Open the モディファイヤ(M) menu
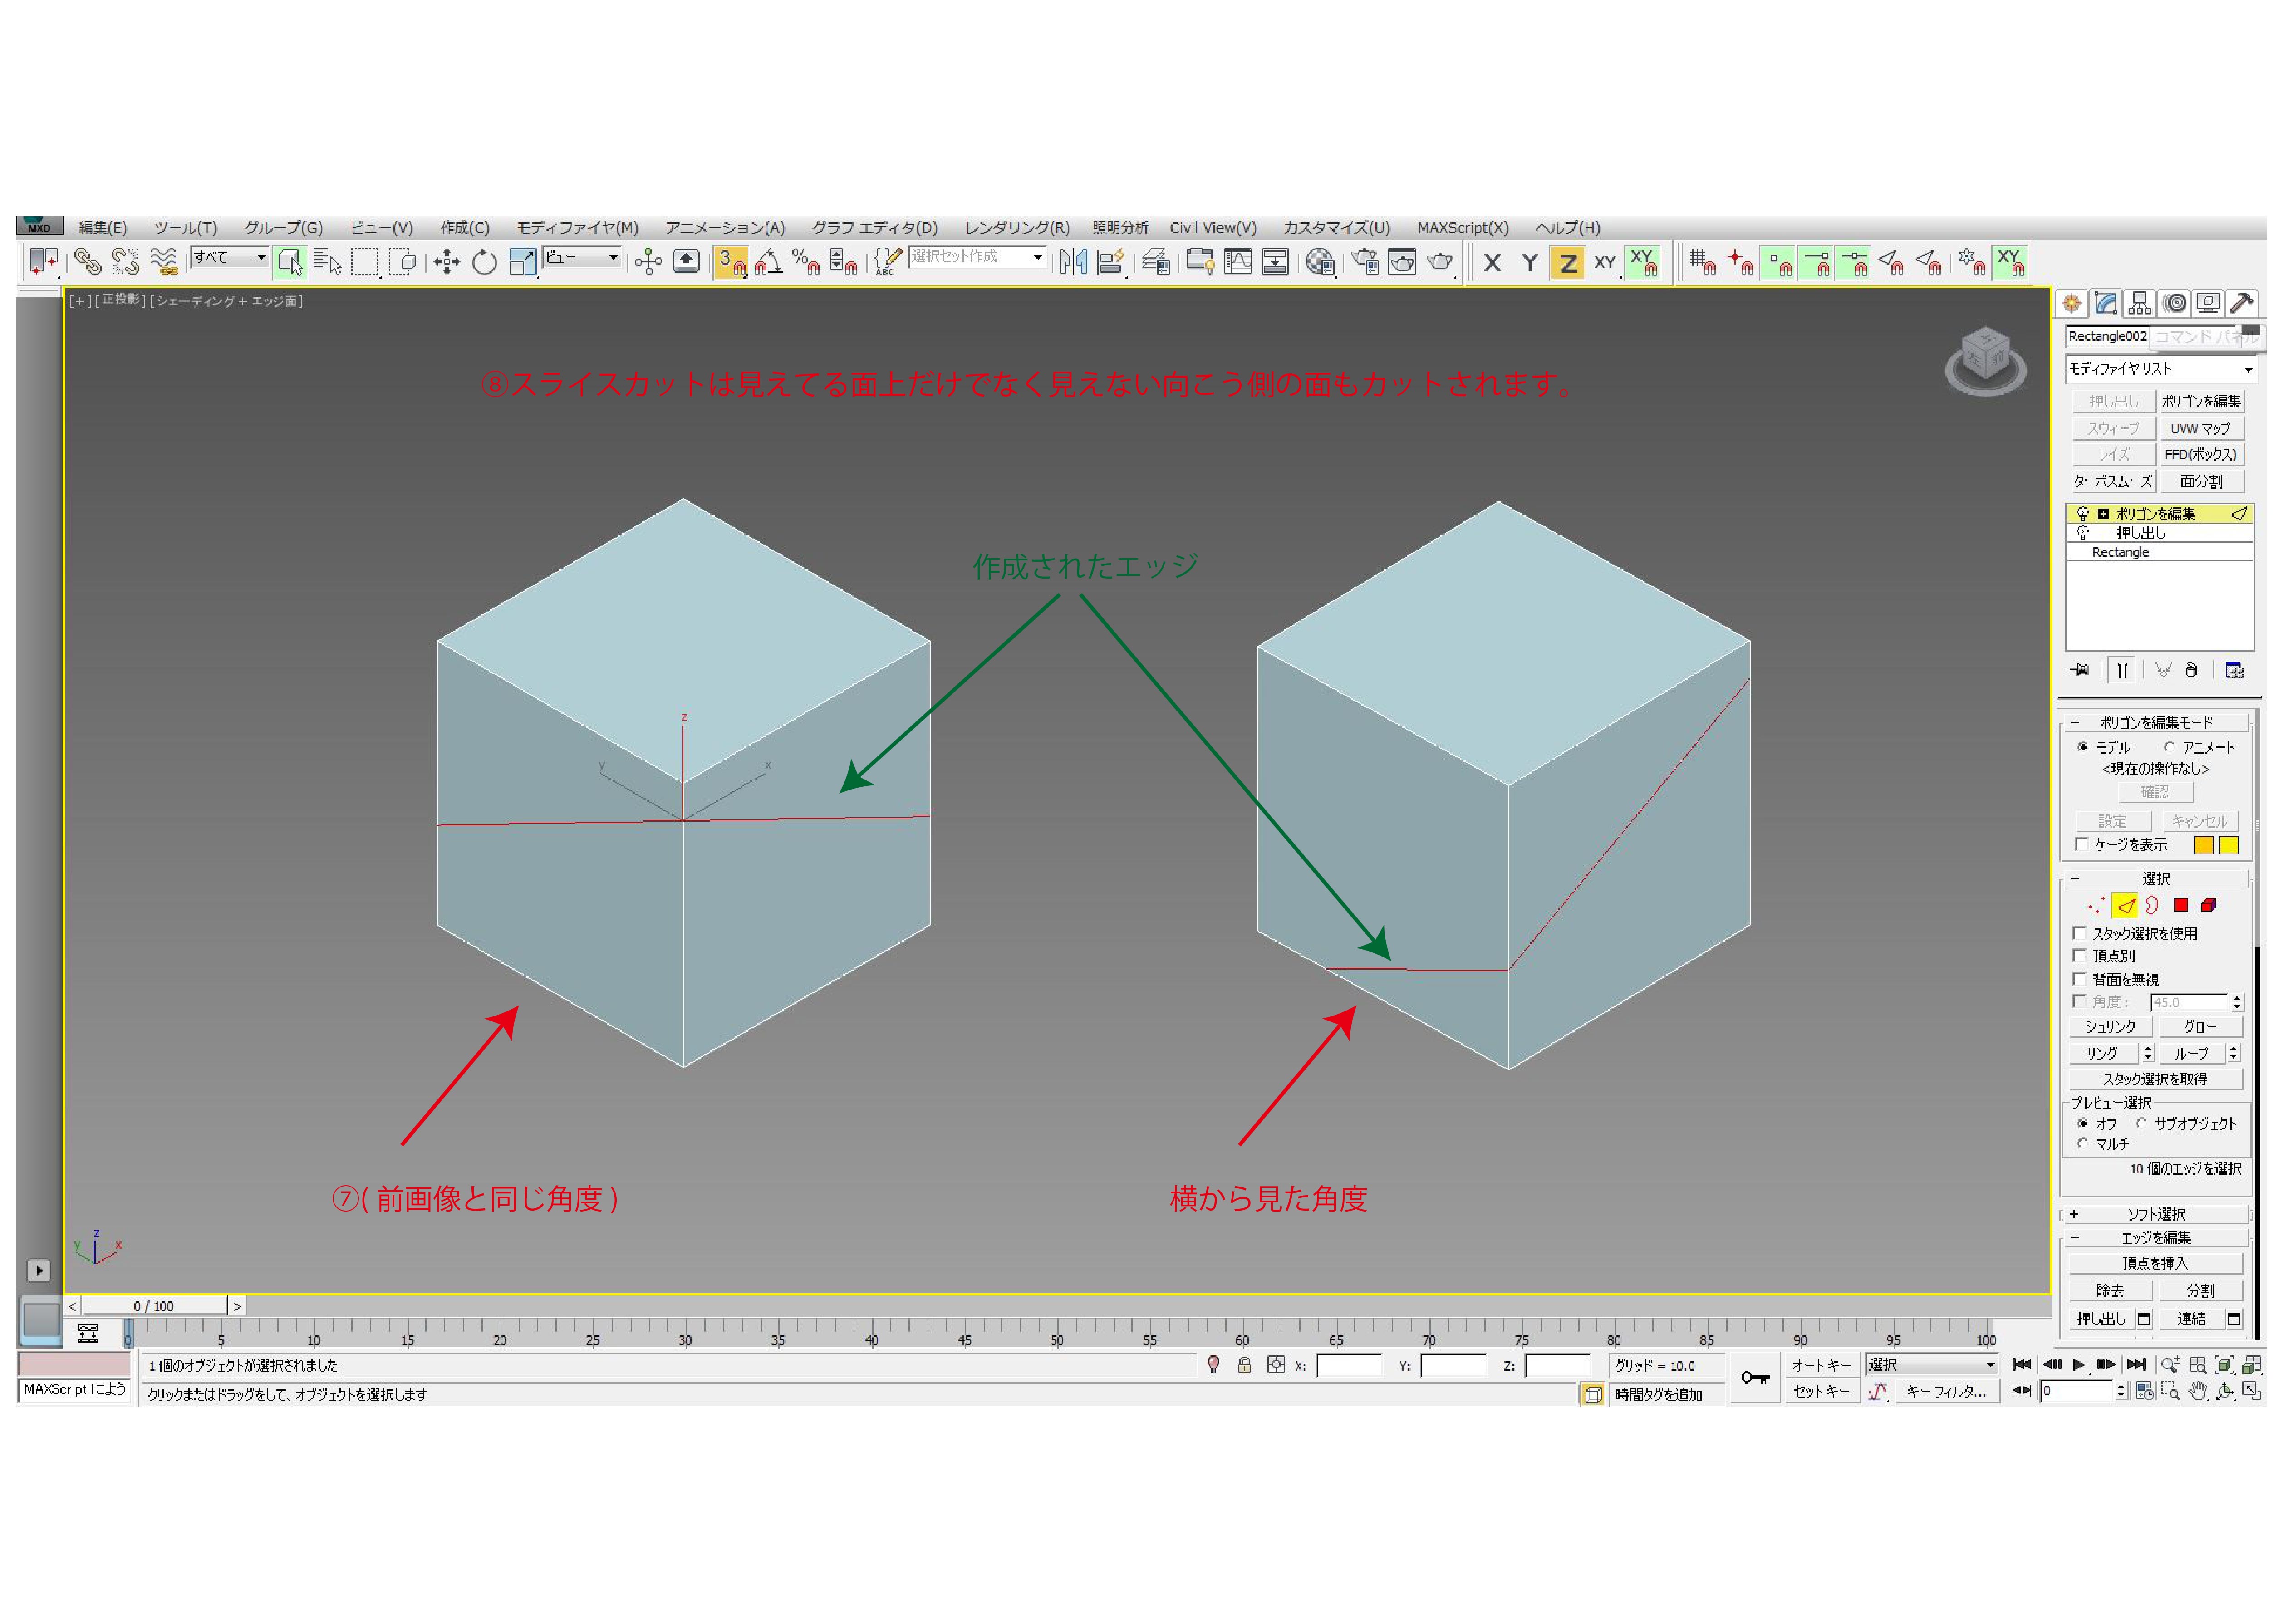This screenshot has height=1624, width=2283. (577, 228)
